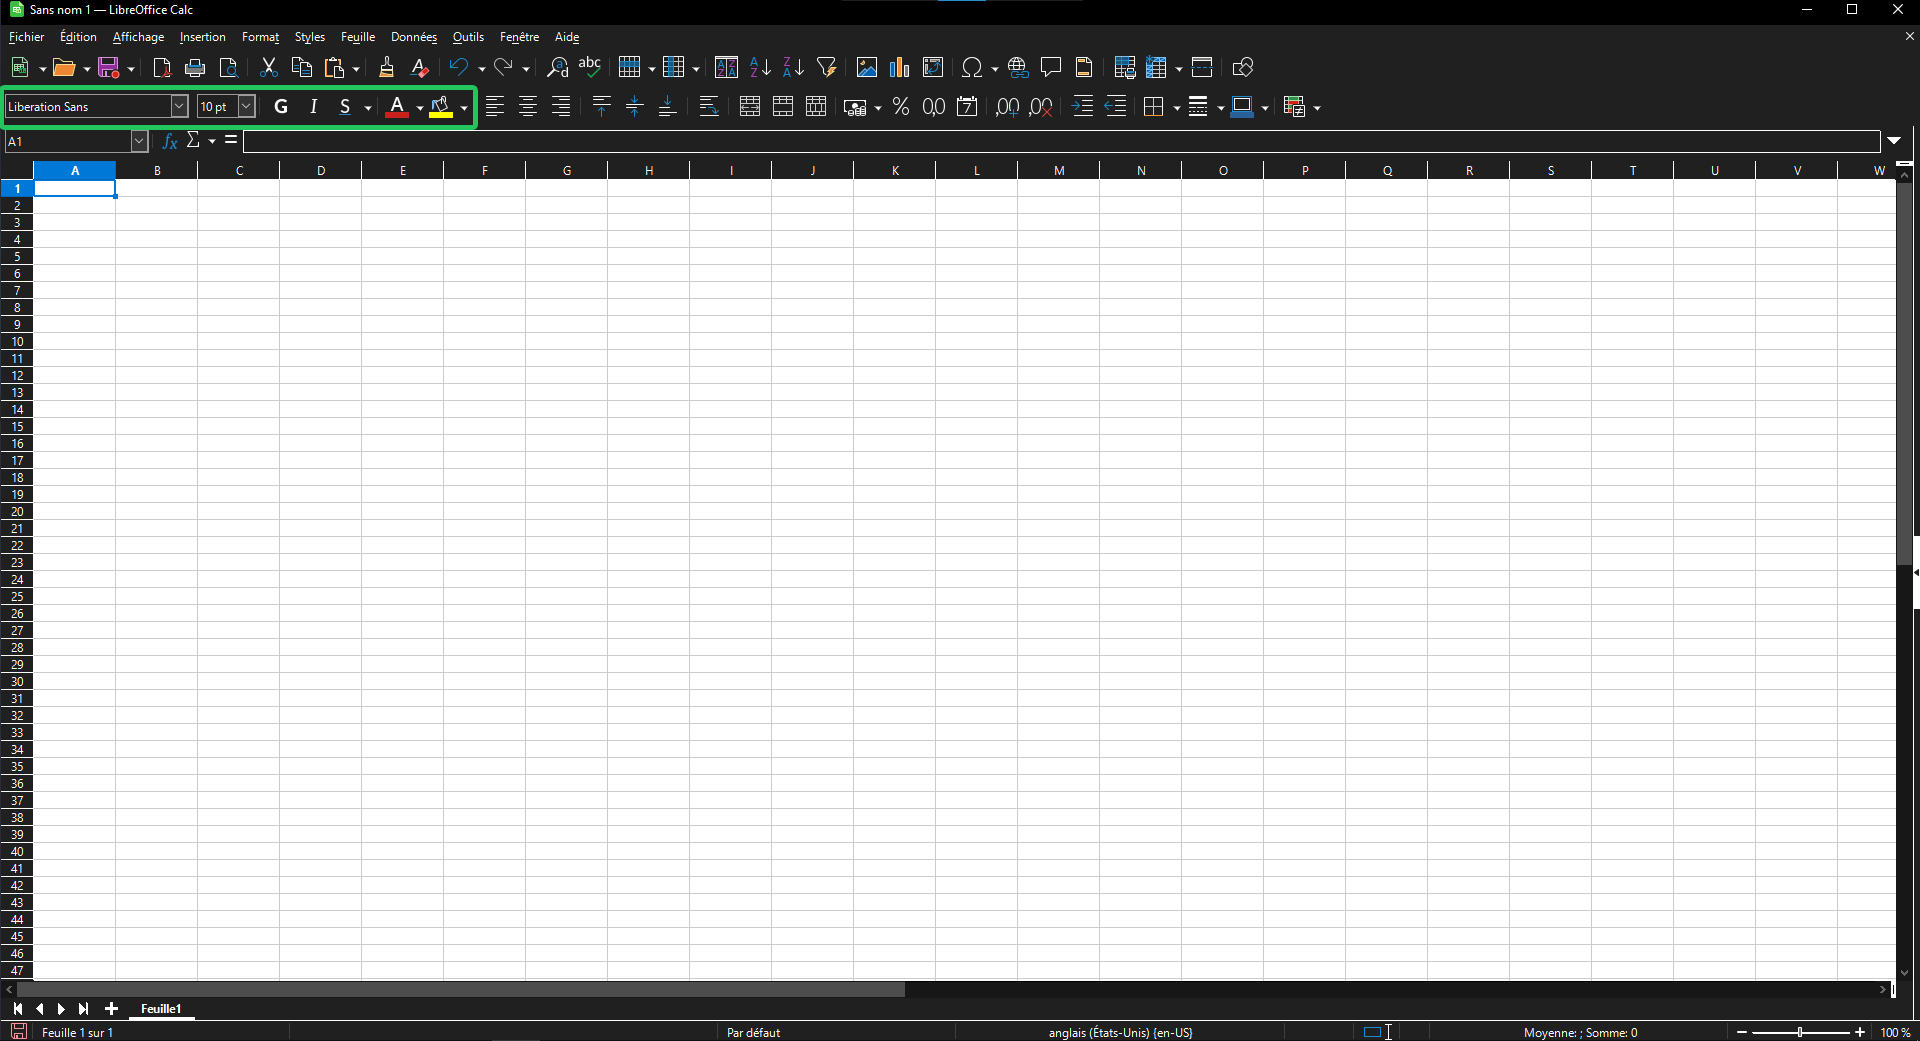Open the Insert Image tool
The width and height of the screenshot is (1920, 1041).
pyautogui.click(x=867, y=67)
